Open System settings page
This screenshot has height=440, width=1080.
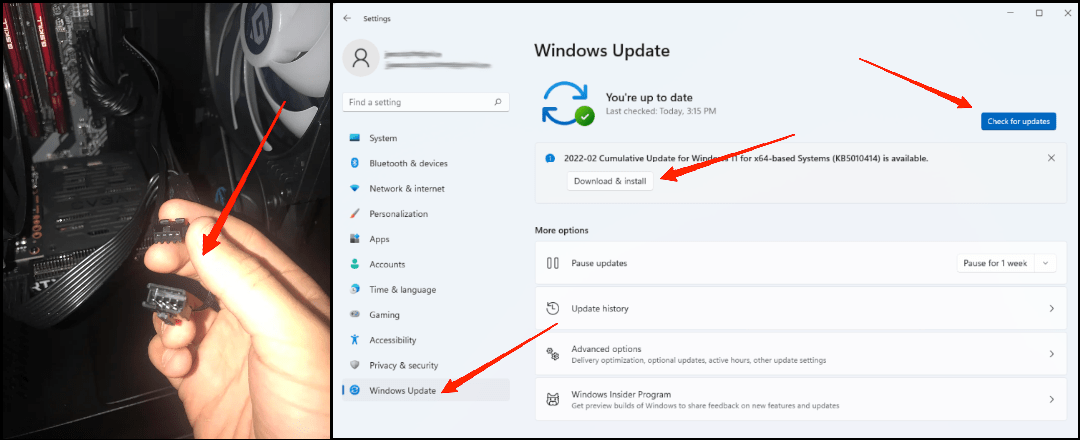pos(426,138)
